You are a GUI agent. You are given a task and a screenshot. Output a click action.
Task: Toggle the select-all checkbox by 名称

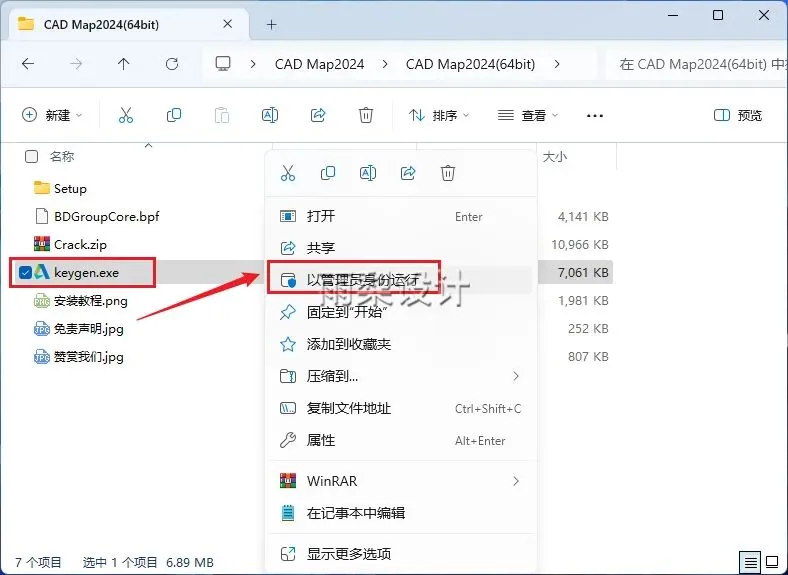31,157
